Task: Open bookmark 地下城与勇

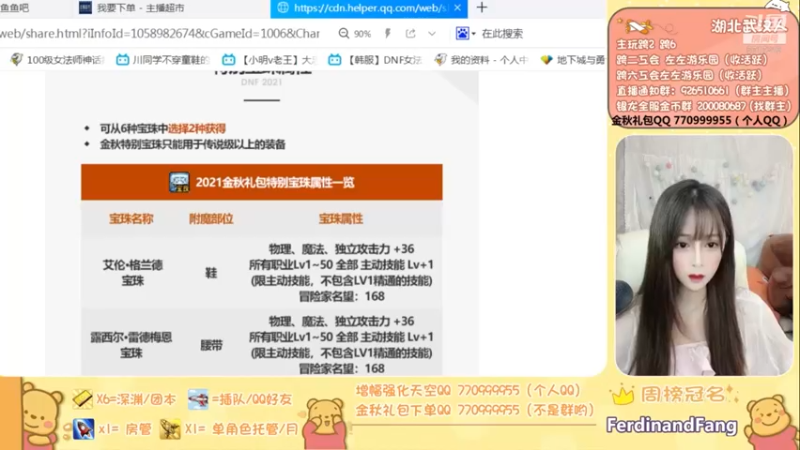Action: pos(573,60)
